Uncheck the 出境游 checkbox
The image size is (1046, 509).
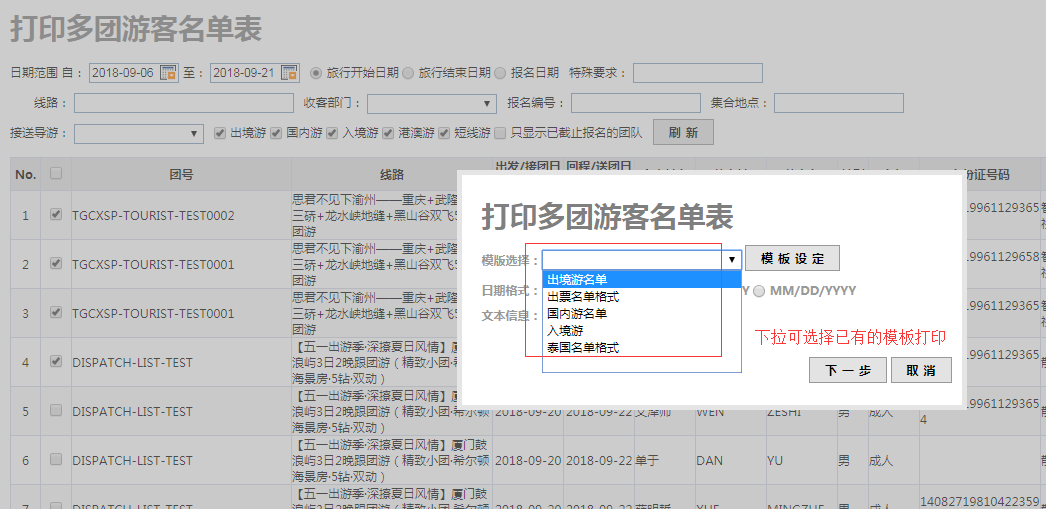point(221,132)
